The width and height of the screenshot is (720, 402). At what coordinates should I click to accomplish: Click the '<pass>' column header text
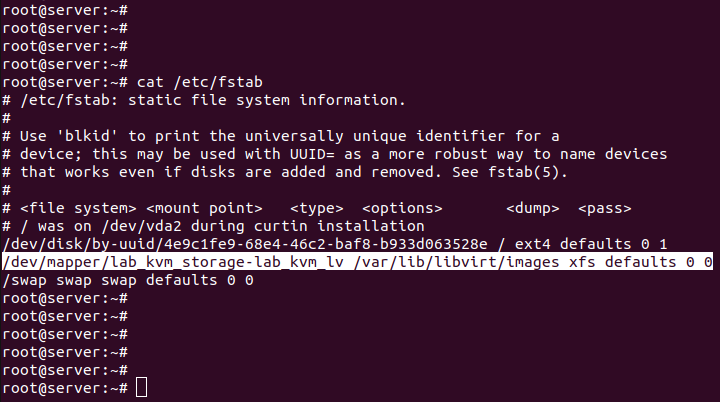[x=605, y=208]
